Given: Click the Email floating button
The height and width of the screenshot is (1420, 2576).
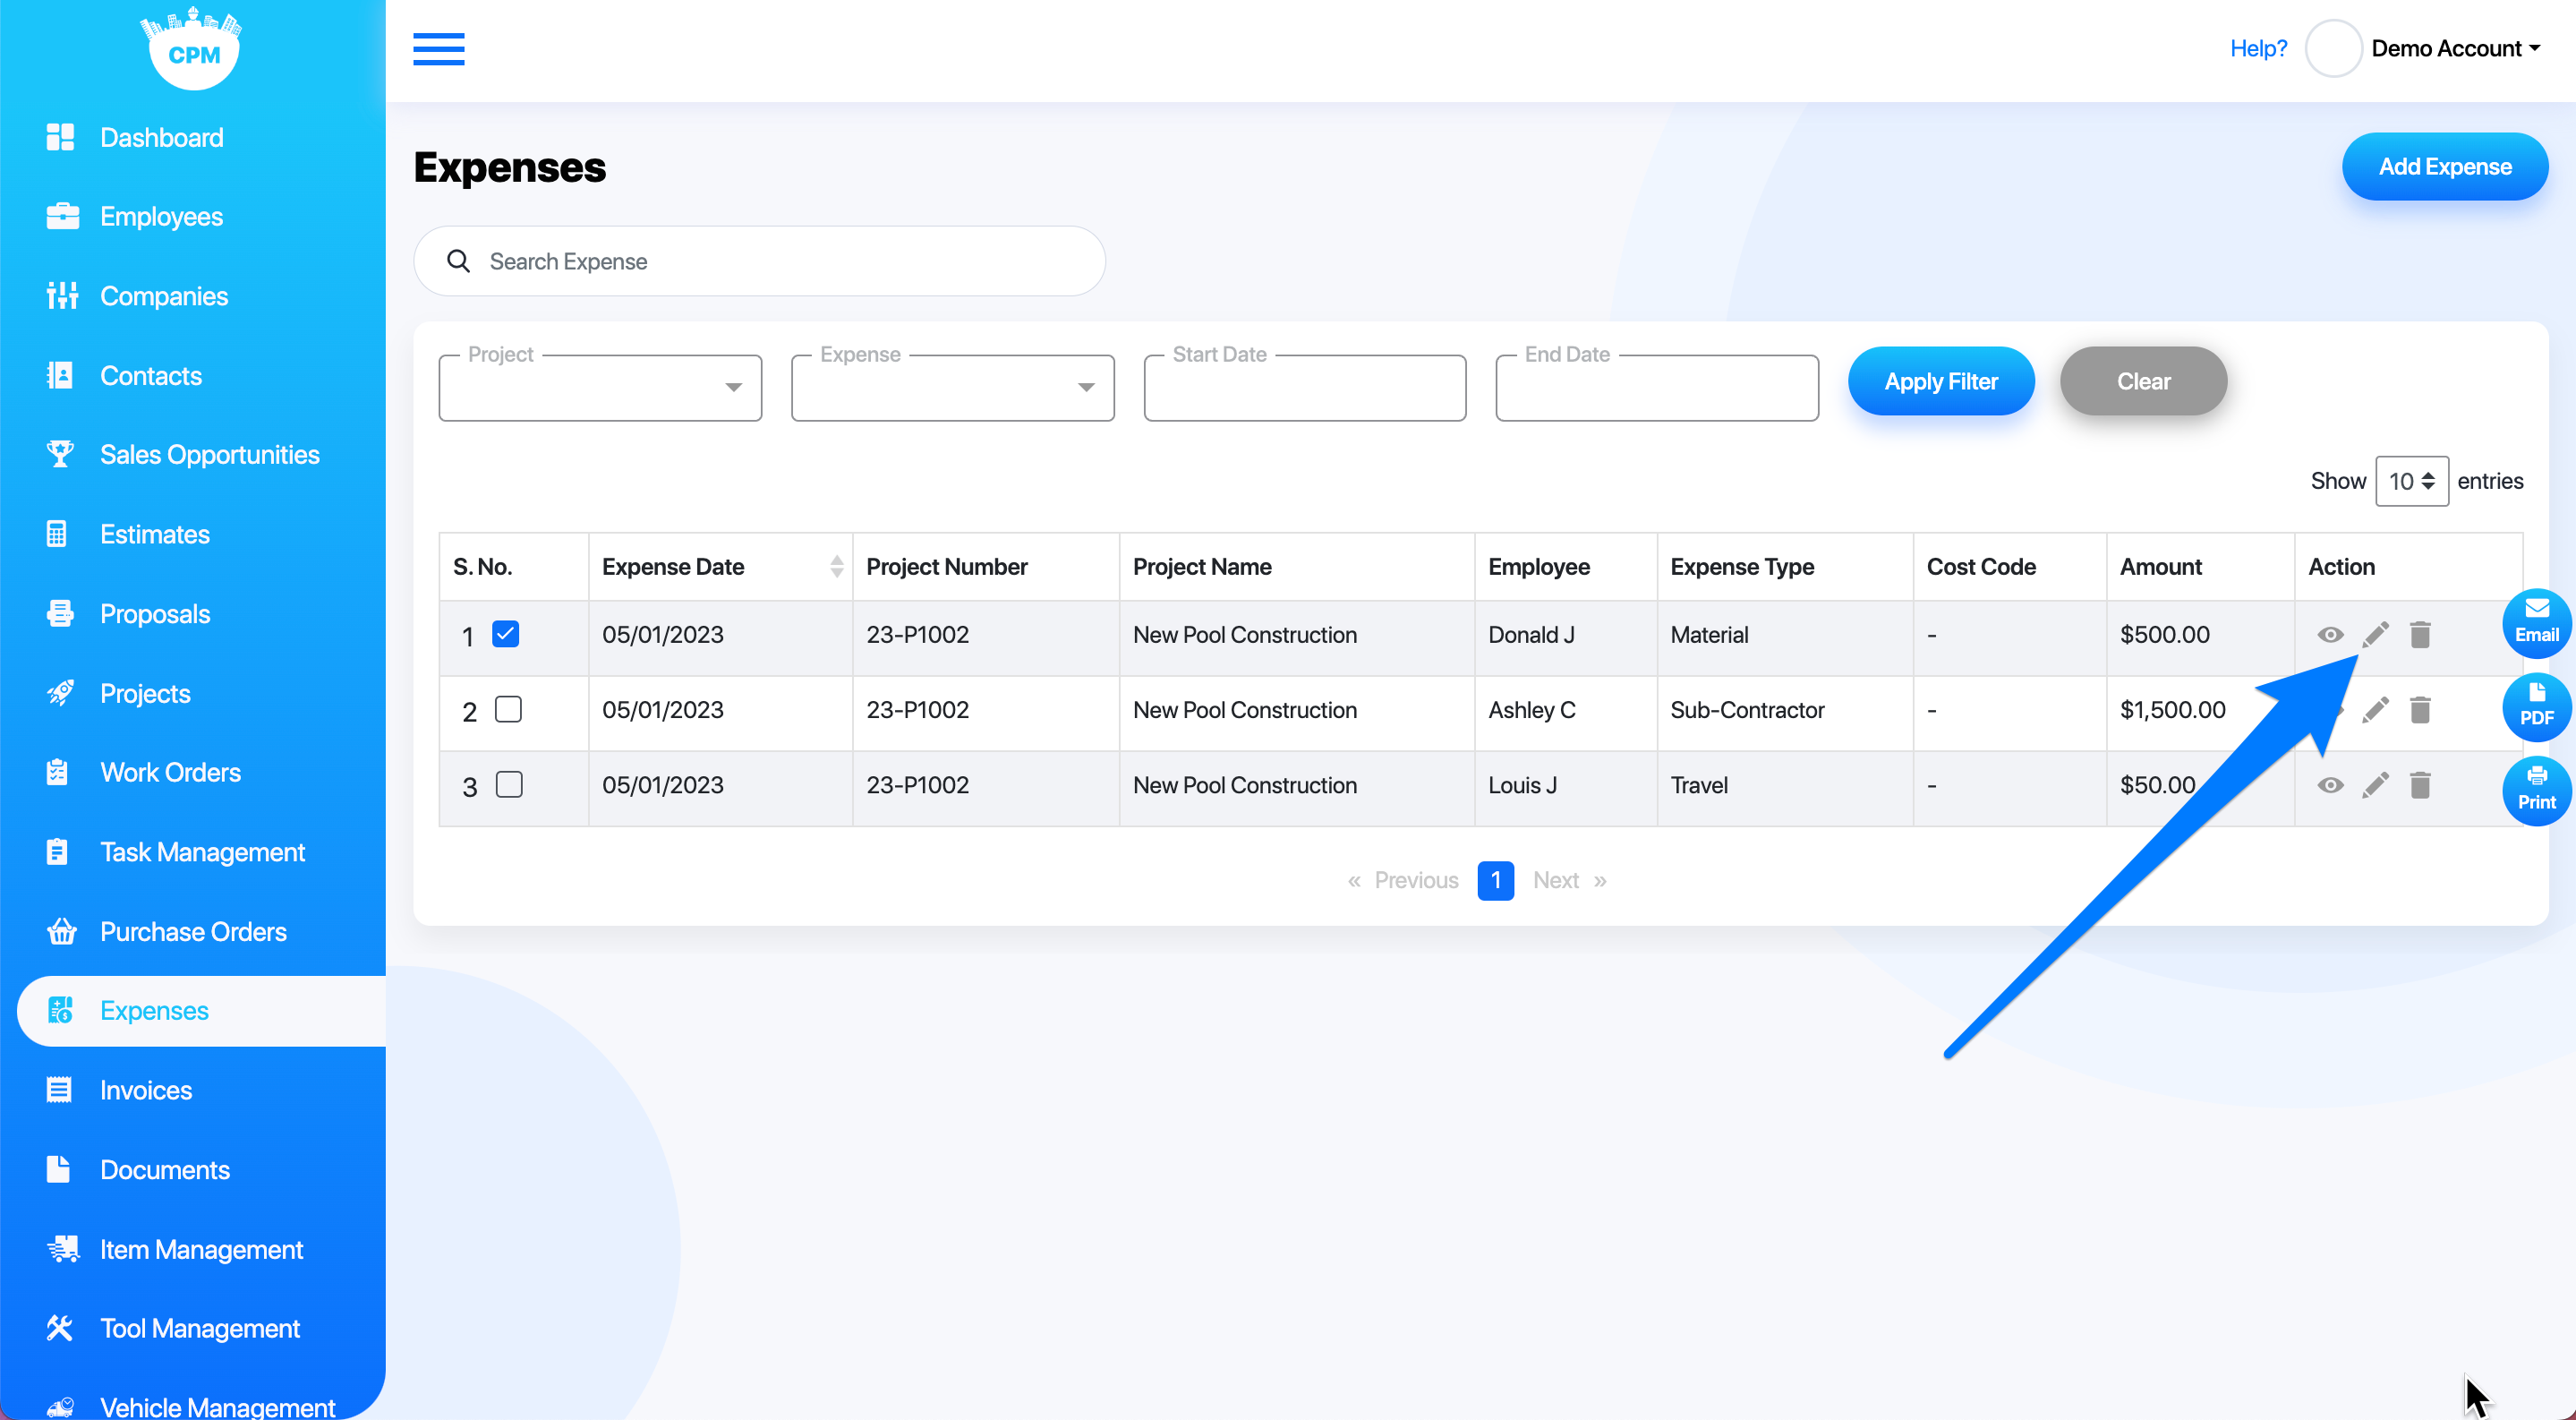Looking at the screenshot, I should 2536,623.
